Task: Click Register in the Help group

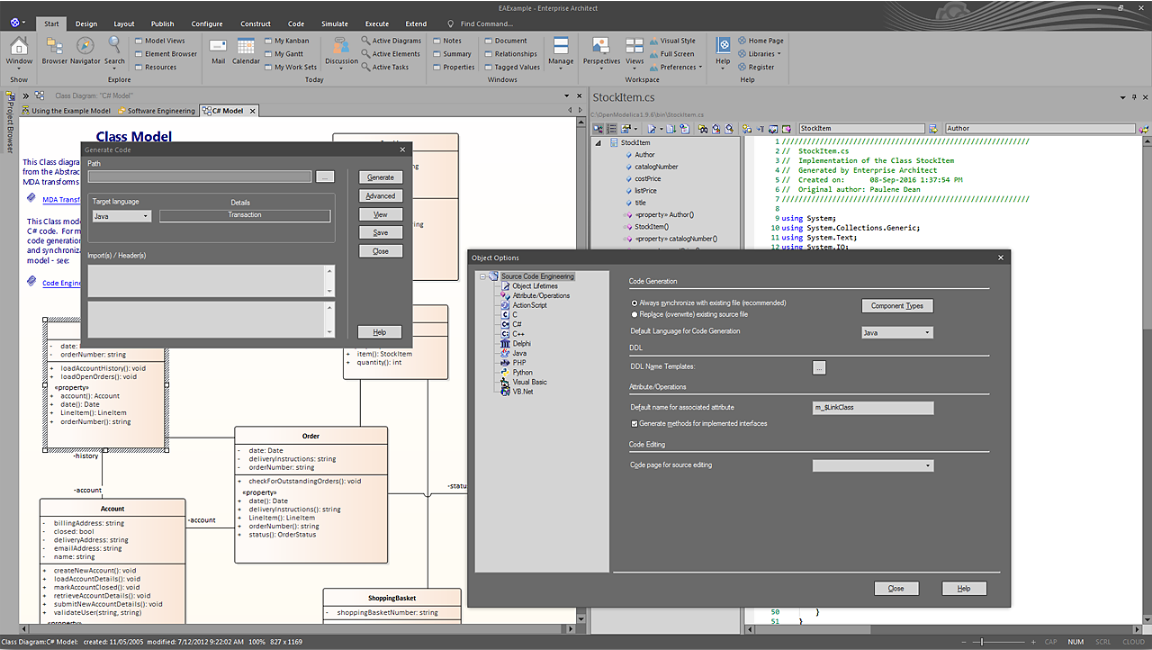Action: coord(756,68)
